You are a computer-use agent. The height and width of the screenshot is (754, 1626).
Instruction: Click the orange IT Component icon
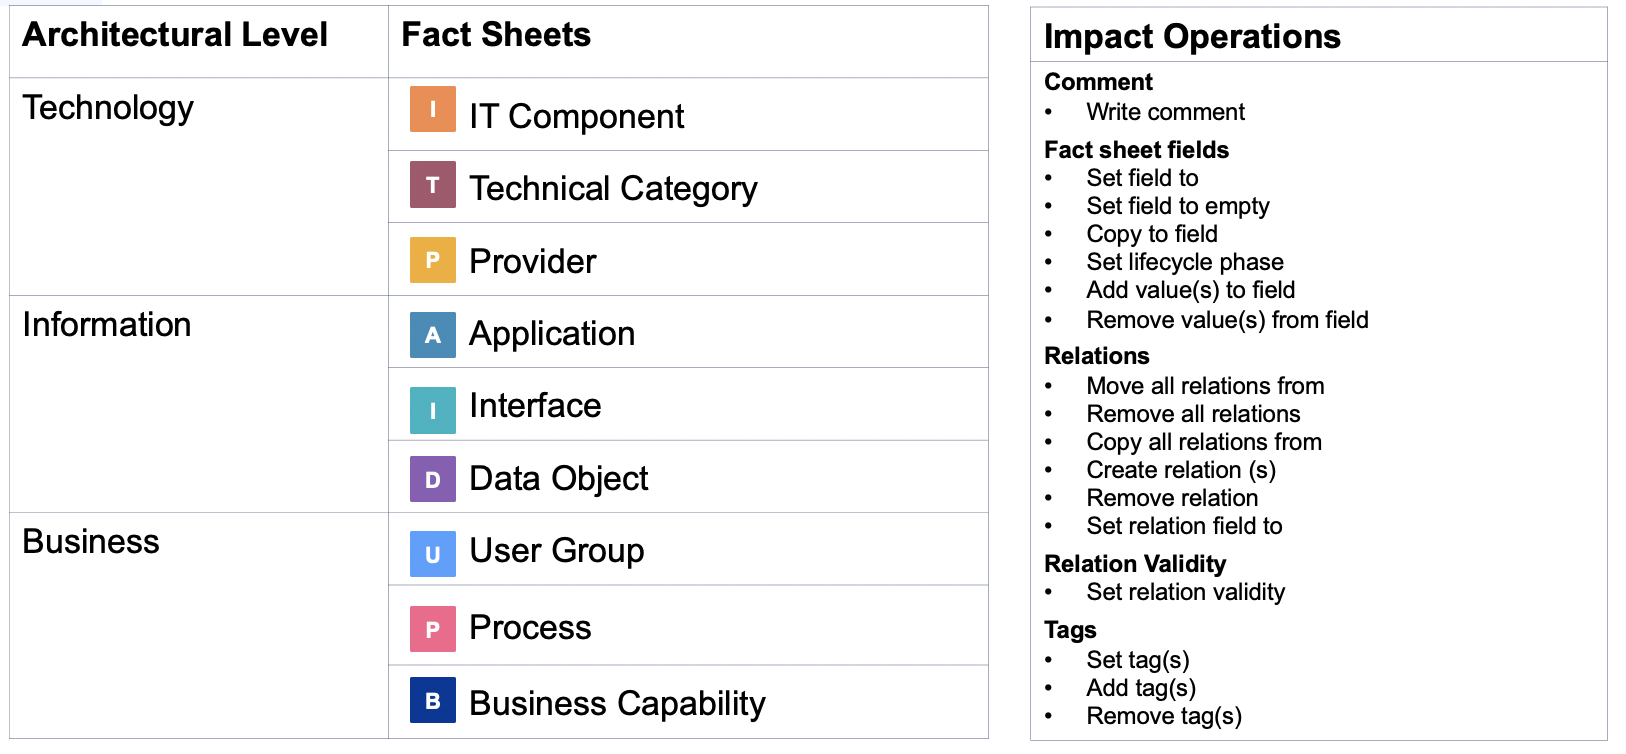point(432,110)
